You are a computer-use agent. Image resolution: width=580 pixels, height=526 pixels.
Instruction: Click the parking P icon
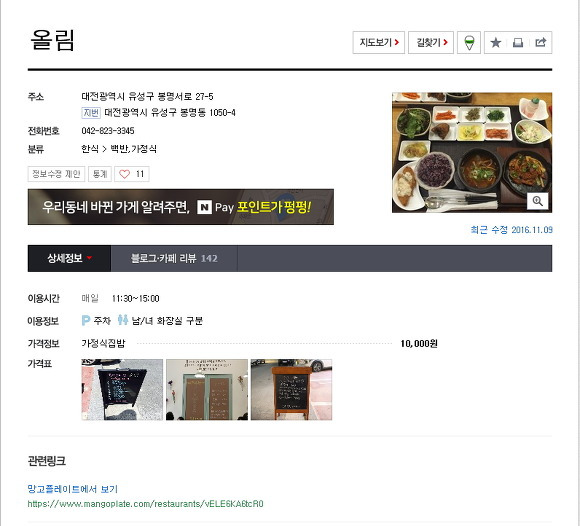[85, 320]
